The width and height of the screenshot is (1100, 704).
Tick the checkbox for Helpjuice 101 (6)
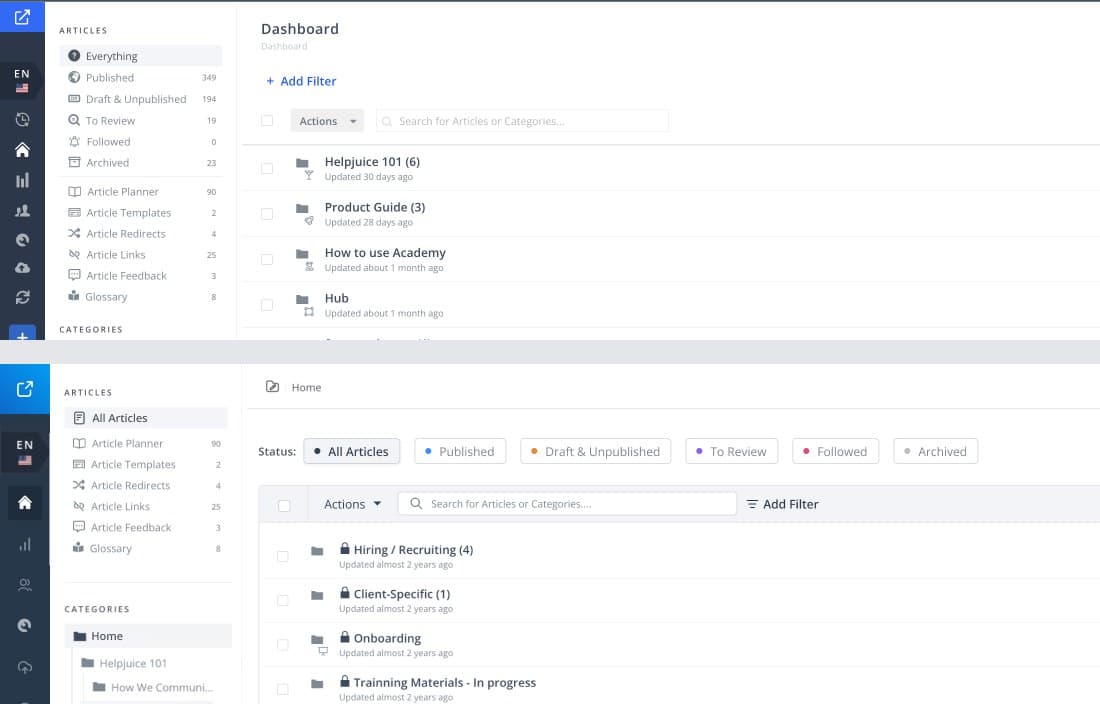click(267, 168)
